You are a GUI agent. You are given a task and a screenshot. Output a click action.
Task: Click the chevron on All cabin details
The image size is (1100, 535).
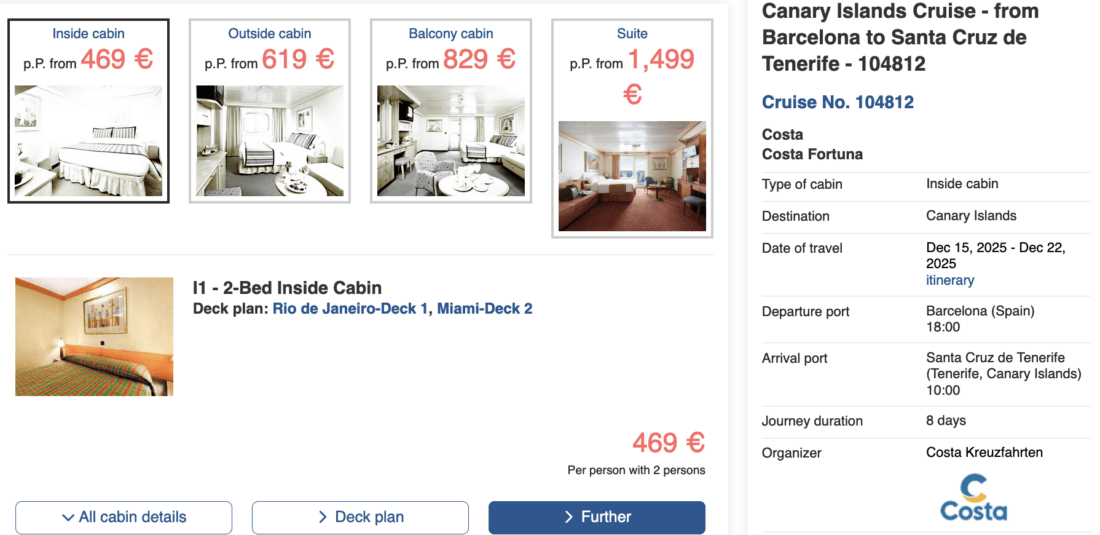tap(68, 517)
